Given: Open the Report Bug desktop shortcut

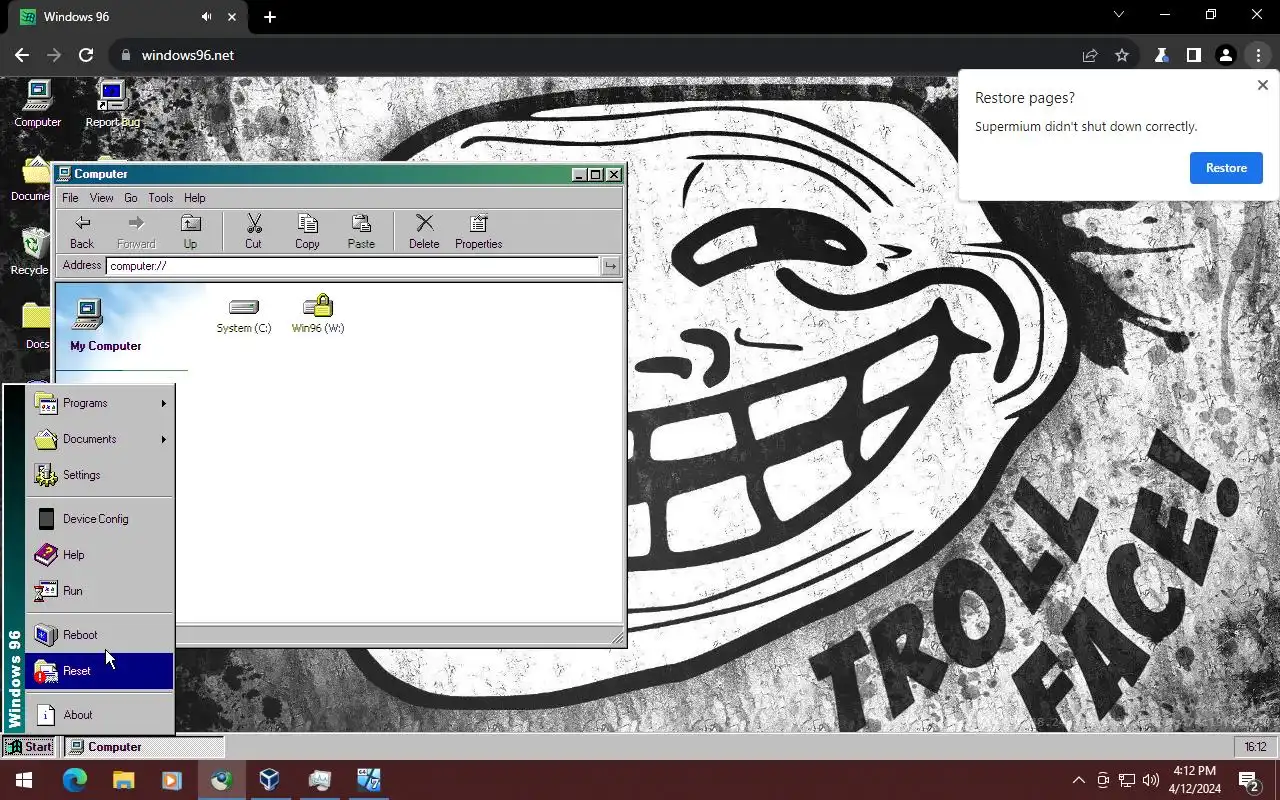Looking at the screenshot, I should tap(112, 104).
